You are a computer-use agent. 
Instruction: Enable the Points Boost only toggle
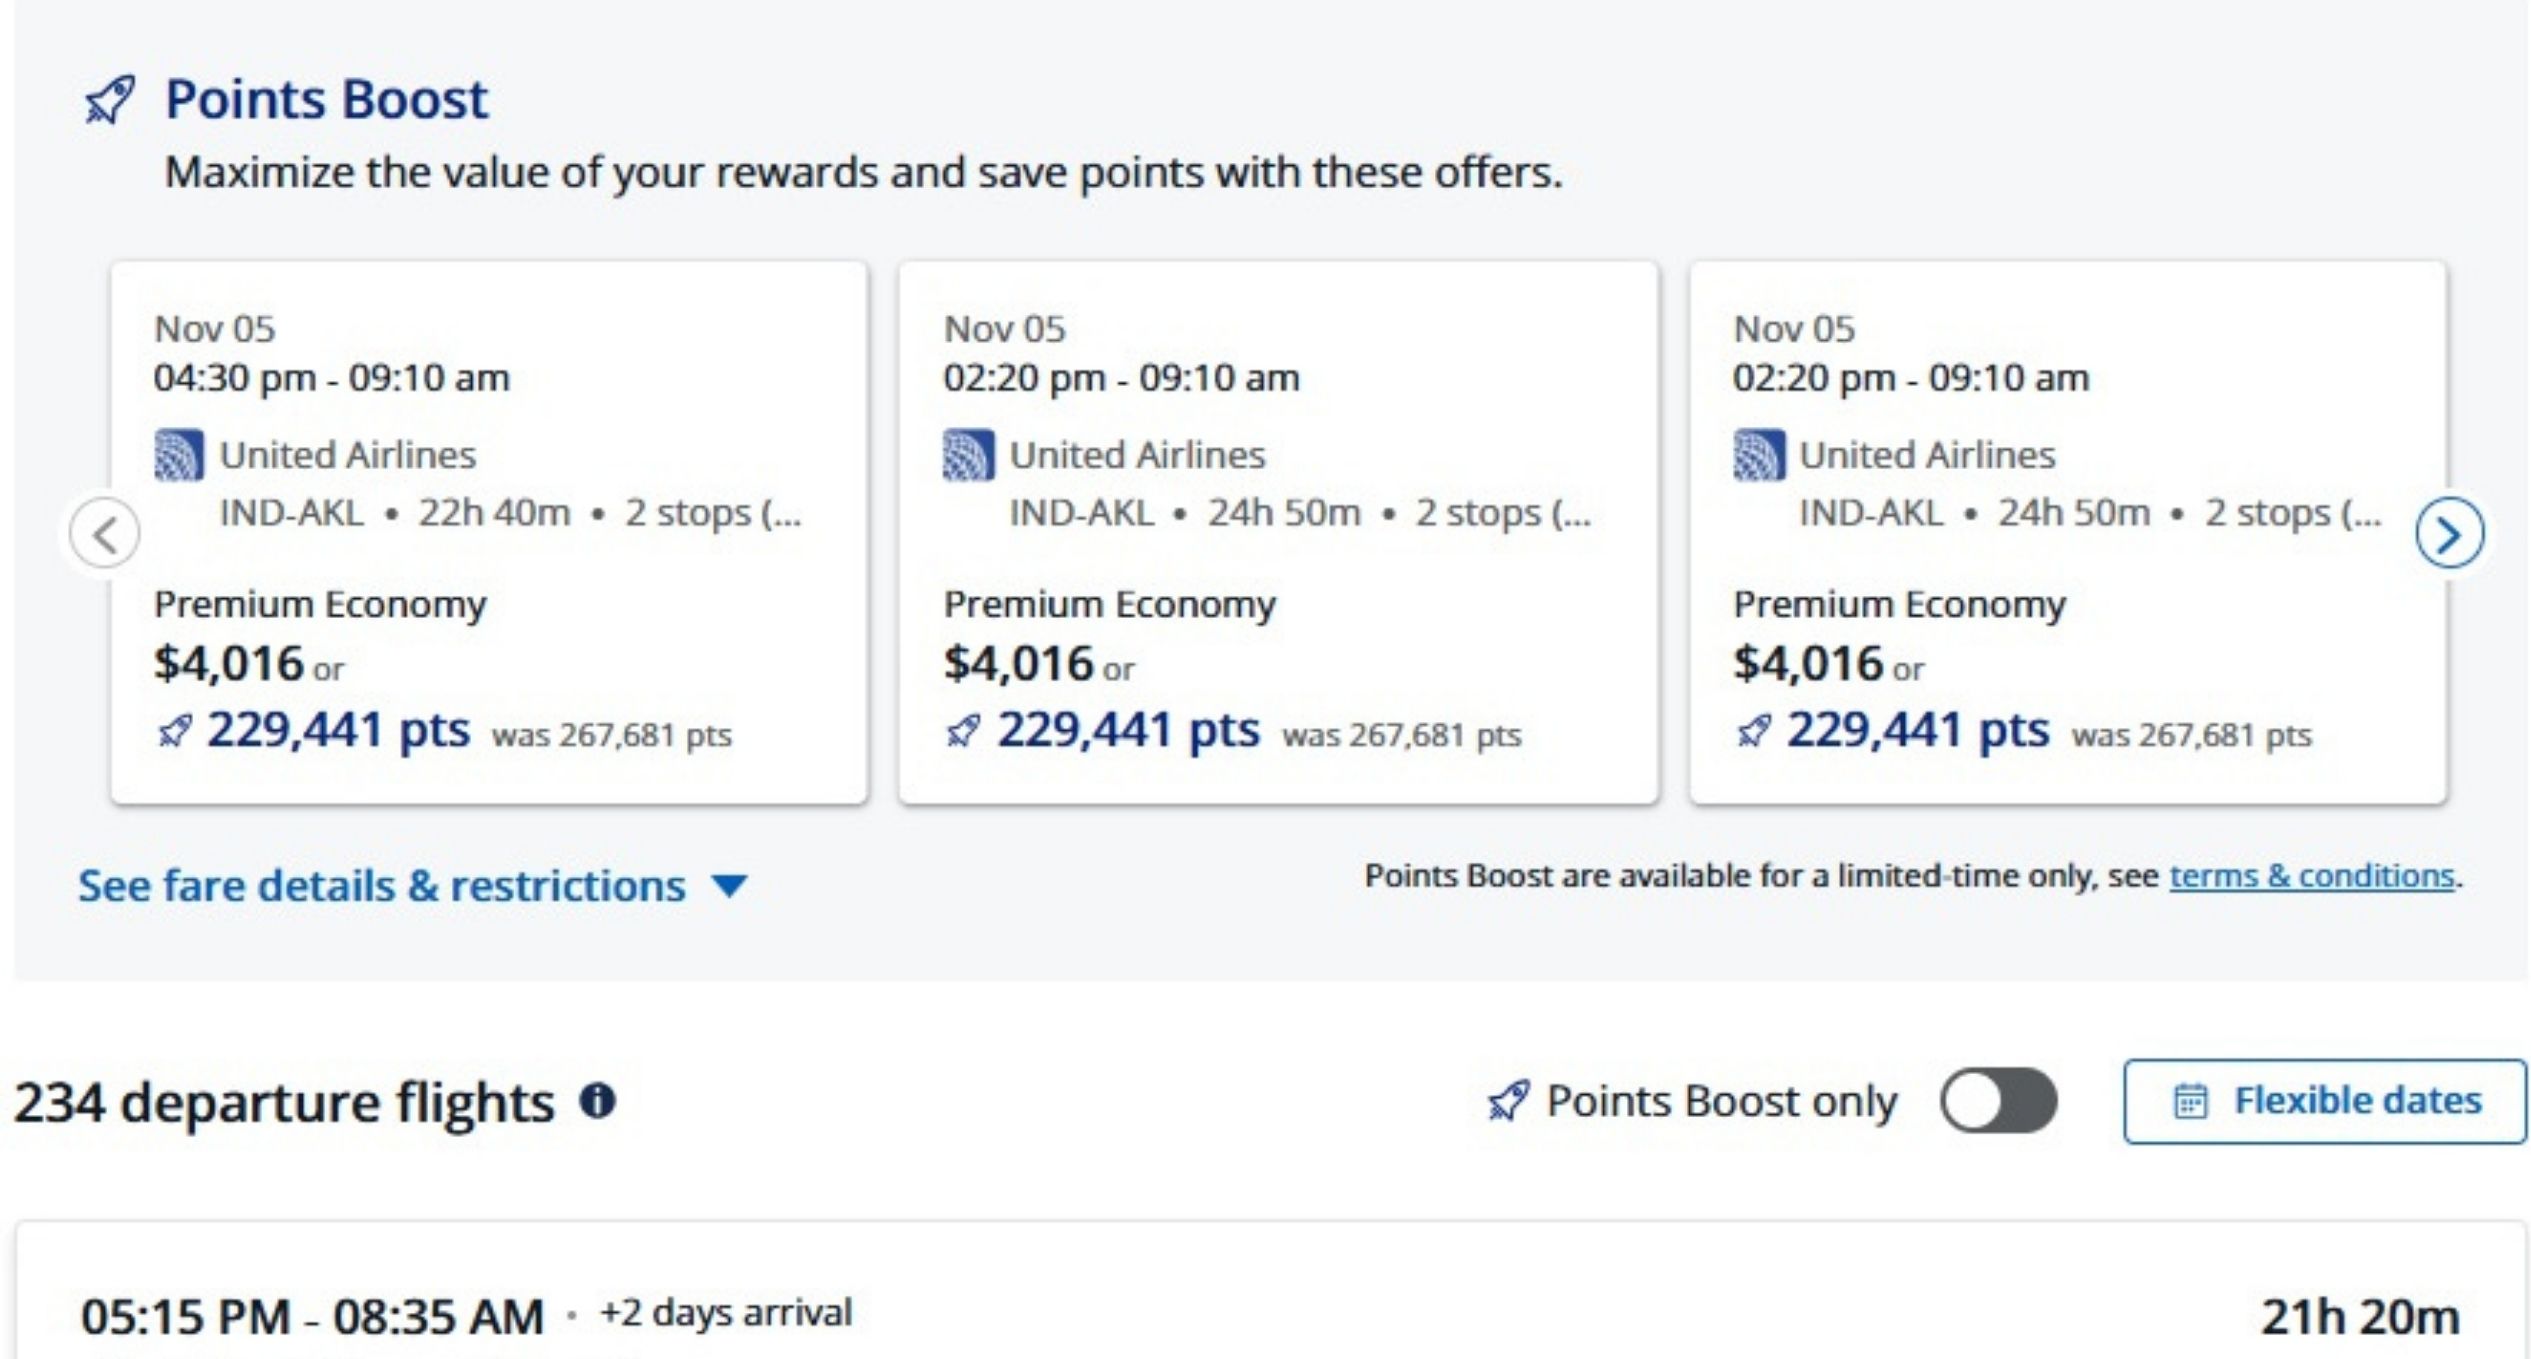(x=1999, y=1100)
